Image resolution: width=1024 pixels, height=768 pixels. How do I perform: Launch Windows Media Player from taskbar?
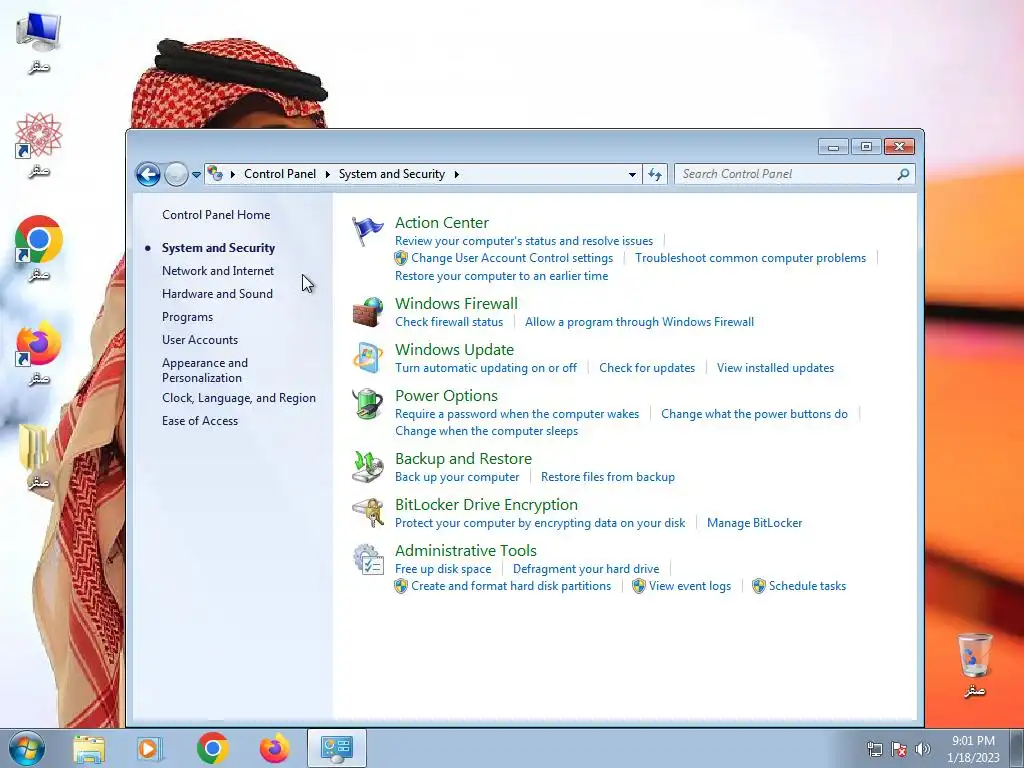[150, 748]
